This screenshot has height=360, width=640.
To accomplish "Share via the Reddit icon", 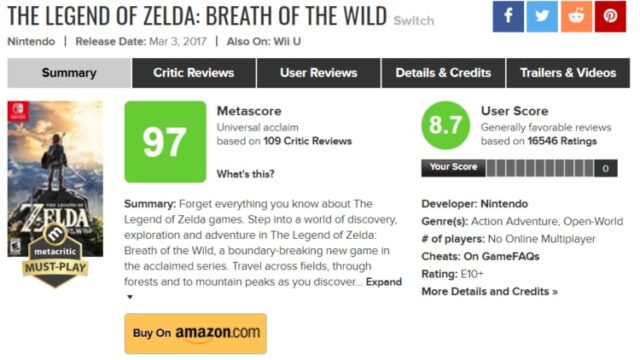I will point(576,16).
